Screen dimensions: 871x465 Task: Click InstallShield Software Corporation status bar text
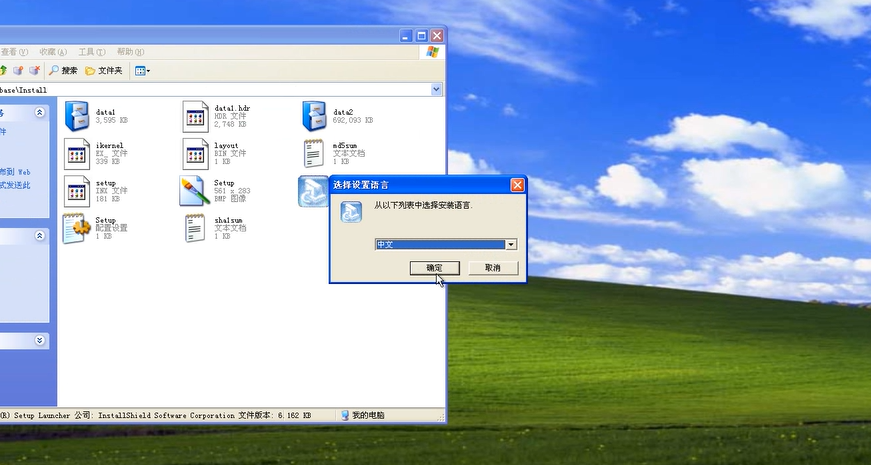pyautogui.click(x=167, y=415)
